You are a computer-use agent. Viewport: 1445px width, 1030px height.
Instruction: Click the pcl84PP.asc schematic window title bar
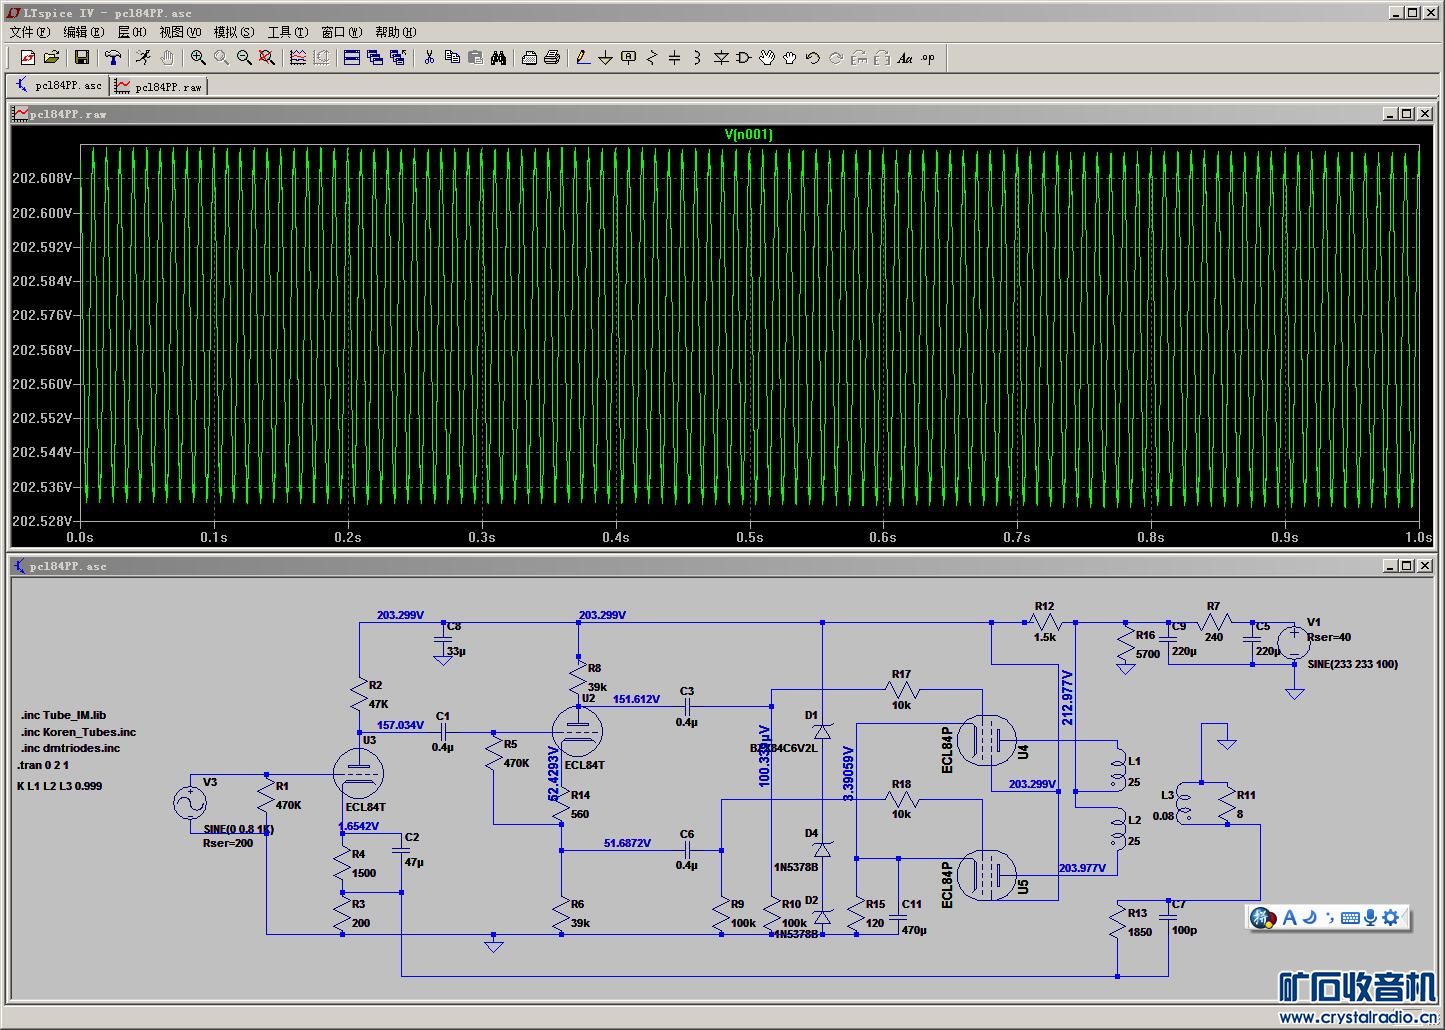click(x=724, y=566)
